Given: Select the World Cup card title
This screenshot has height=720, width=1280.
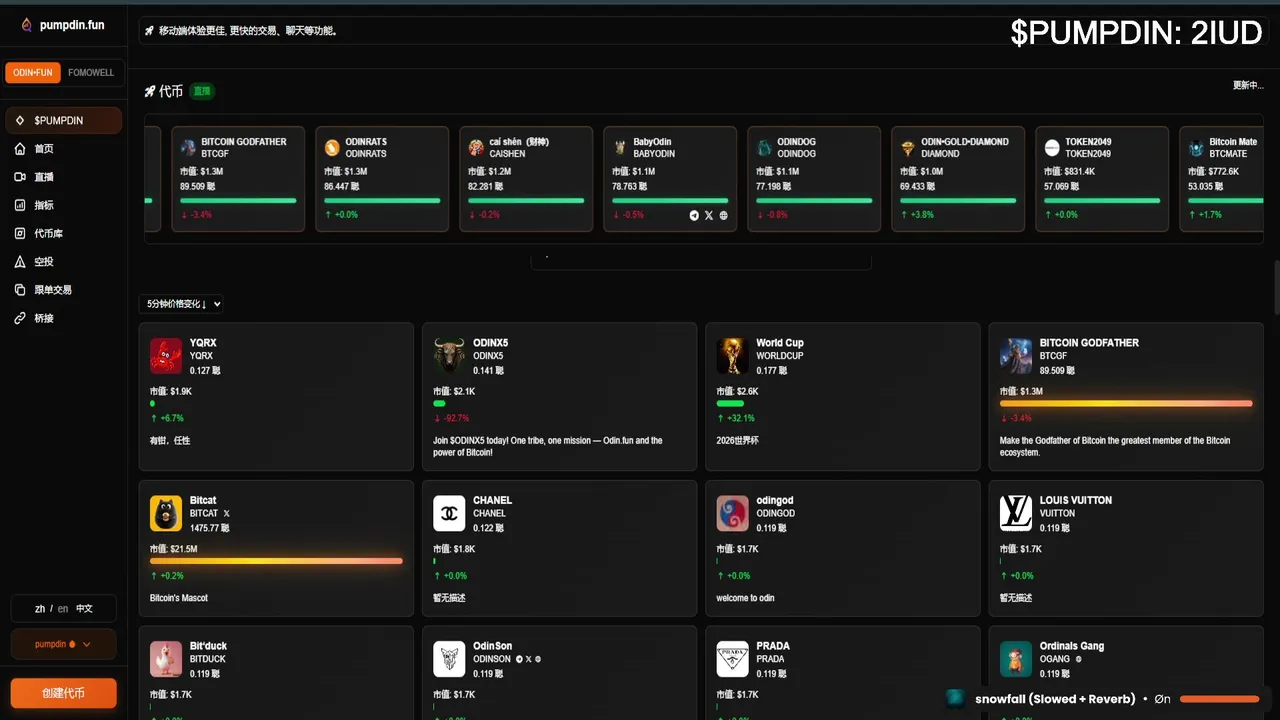Looking at the screenshot, I should (x=780, y=343).
